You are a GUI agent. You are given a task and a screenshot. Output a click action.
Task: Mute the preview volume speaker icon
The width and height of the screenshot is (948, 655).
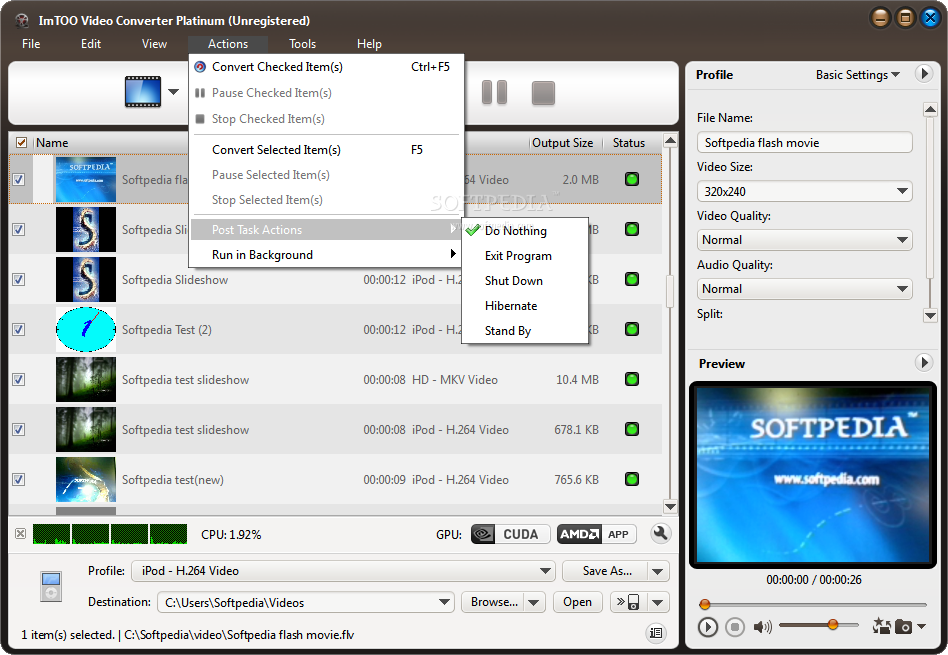(x=762, y=627)
